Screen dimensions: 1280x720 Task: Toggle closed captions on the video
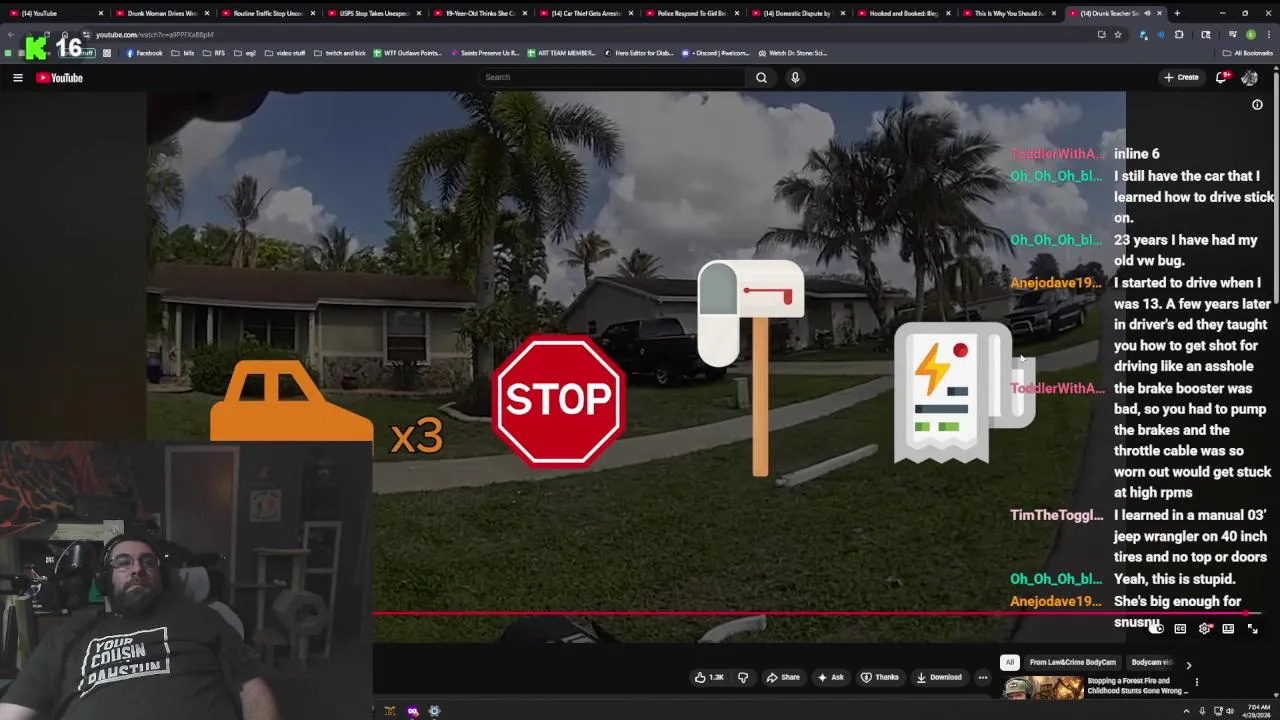click(1180, 629)
